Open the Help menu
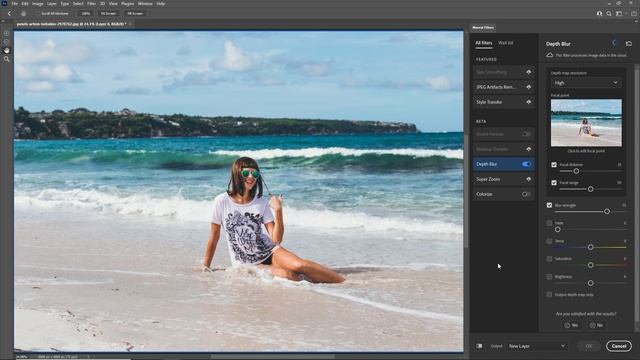This screenshot has height=360, width=640. click(161, 4)
